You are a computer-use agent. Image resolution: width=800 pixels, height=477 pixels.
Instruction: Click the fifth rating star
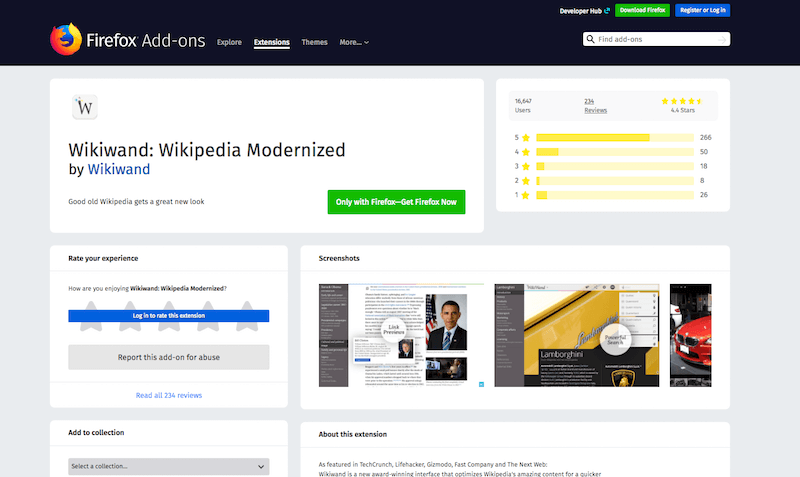tap(247, 316)
